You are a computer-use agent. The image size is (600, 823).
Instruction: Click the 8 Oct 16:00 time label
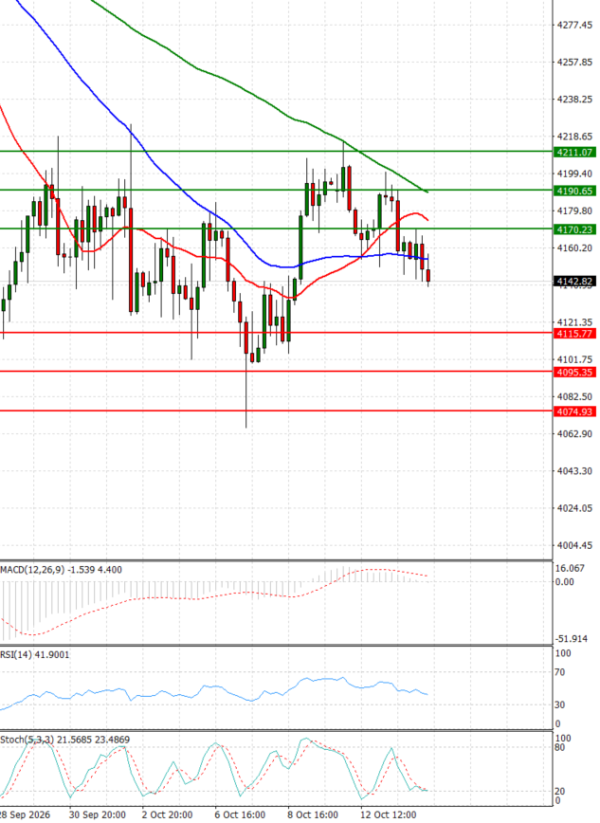pos(313,815)
